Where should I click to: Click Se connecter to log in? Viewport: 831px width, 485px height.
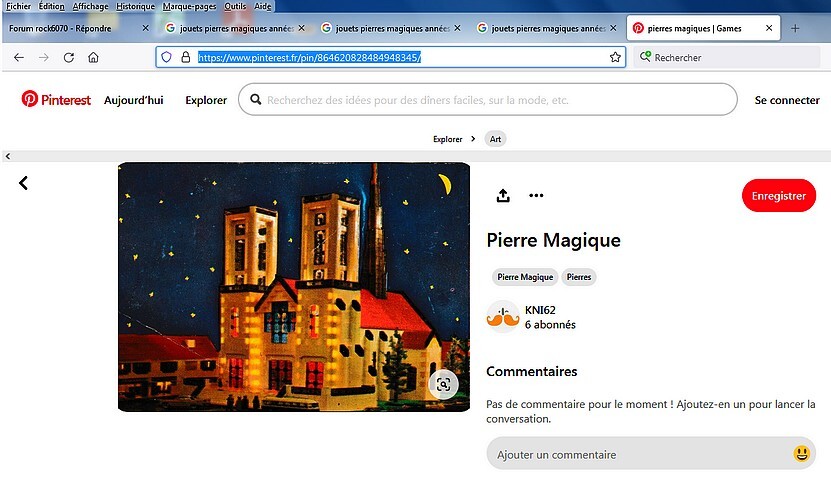(787, 100)
